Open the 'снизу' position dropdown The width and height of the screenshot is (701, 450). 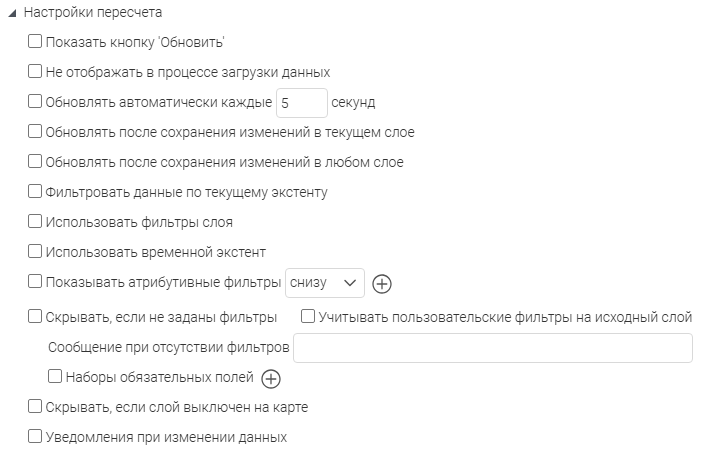(x=325, y=283)
